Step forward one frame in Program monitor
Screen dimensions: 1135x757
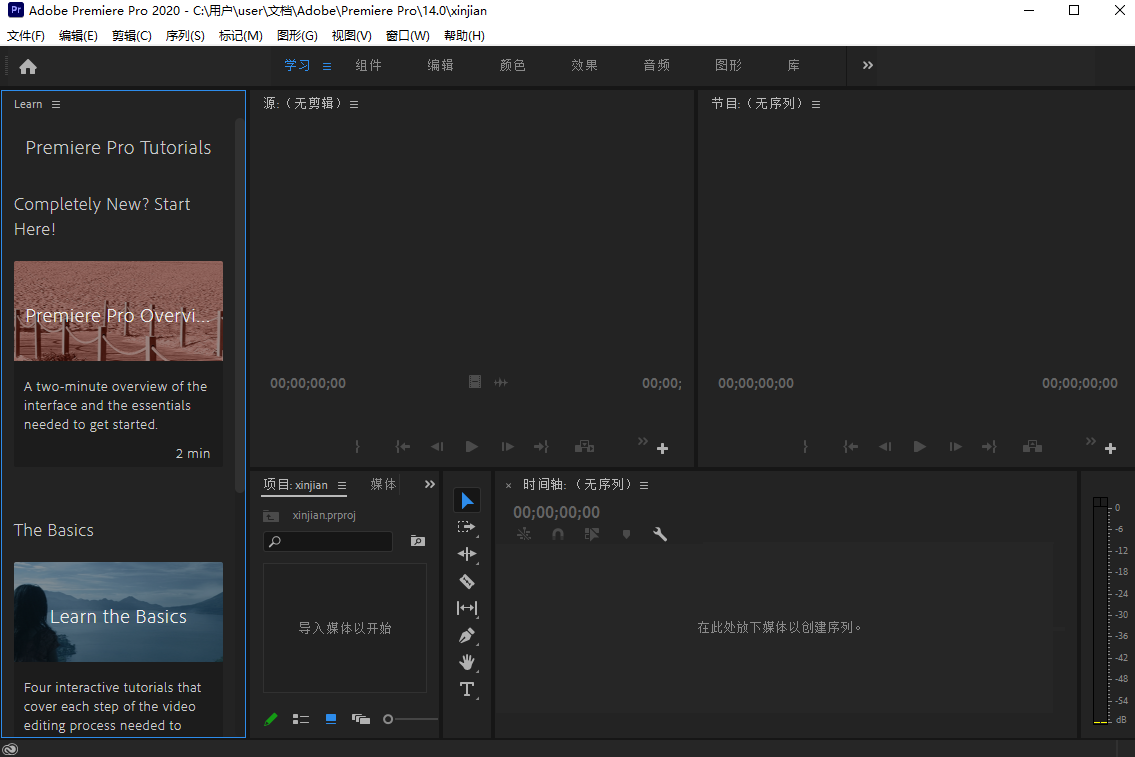955,447
